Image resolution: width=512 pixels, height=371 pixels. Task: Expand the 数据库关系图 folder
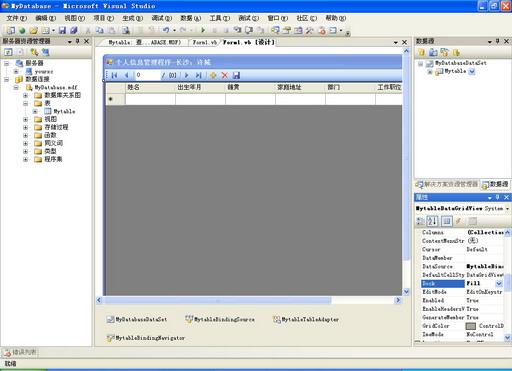(25, 95)
